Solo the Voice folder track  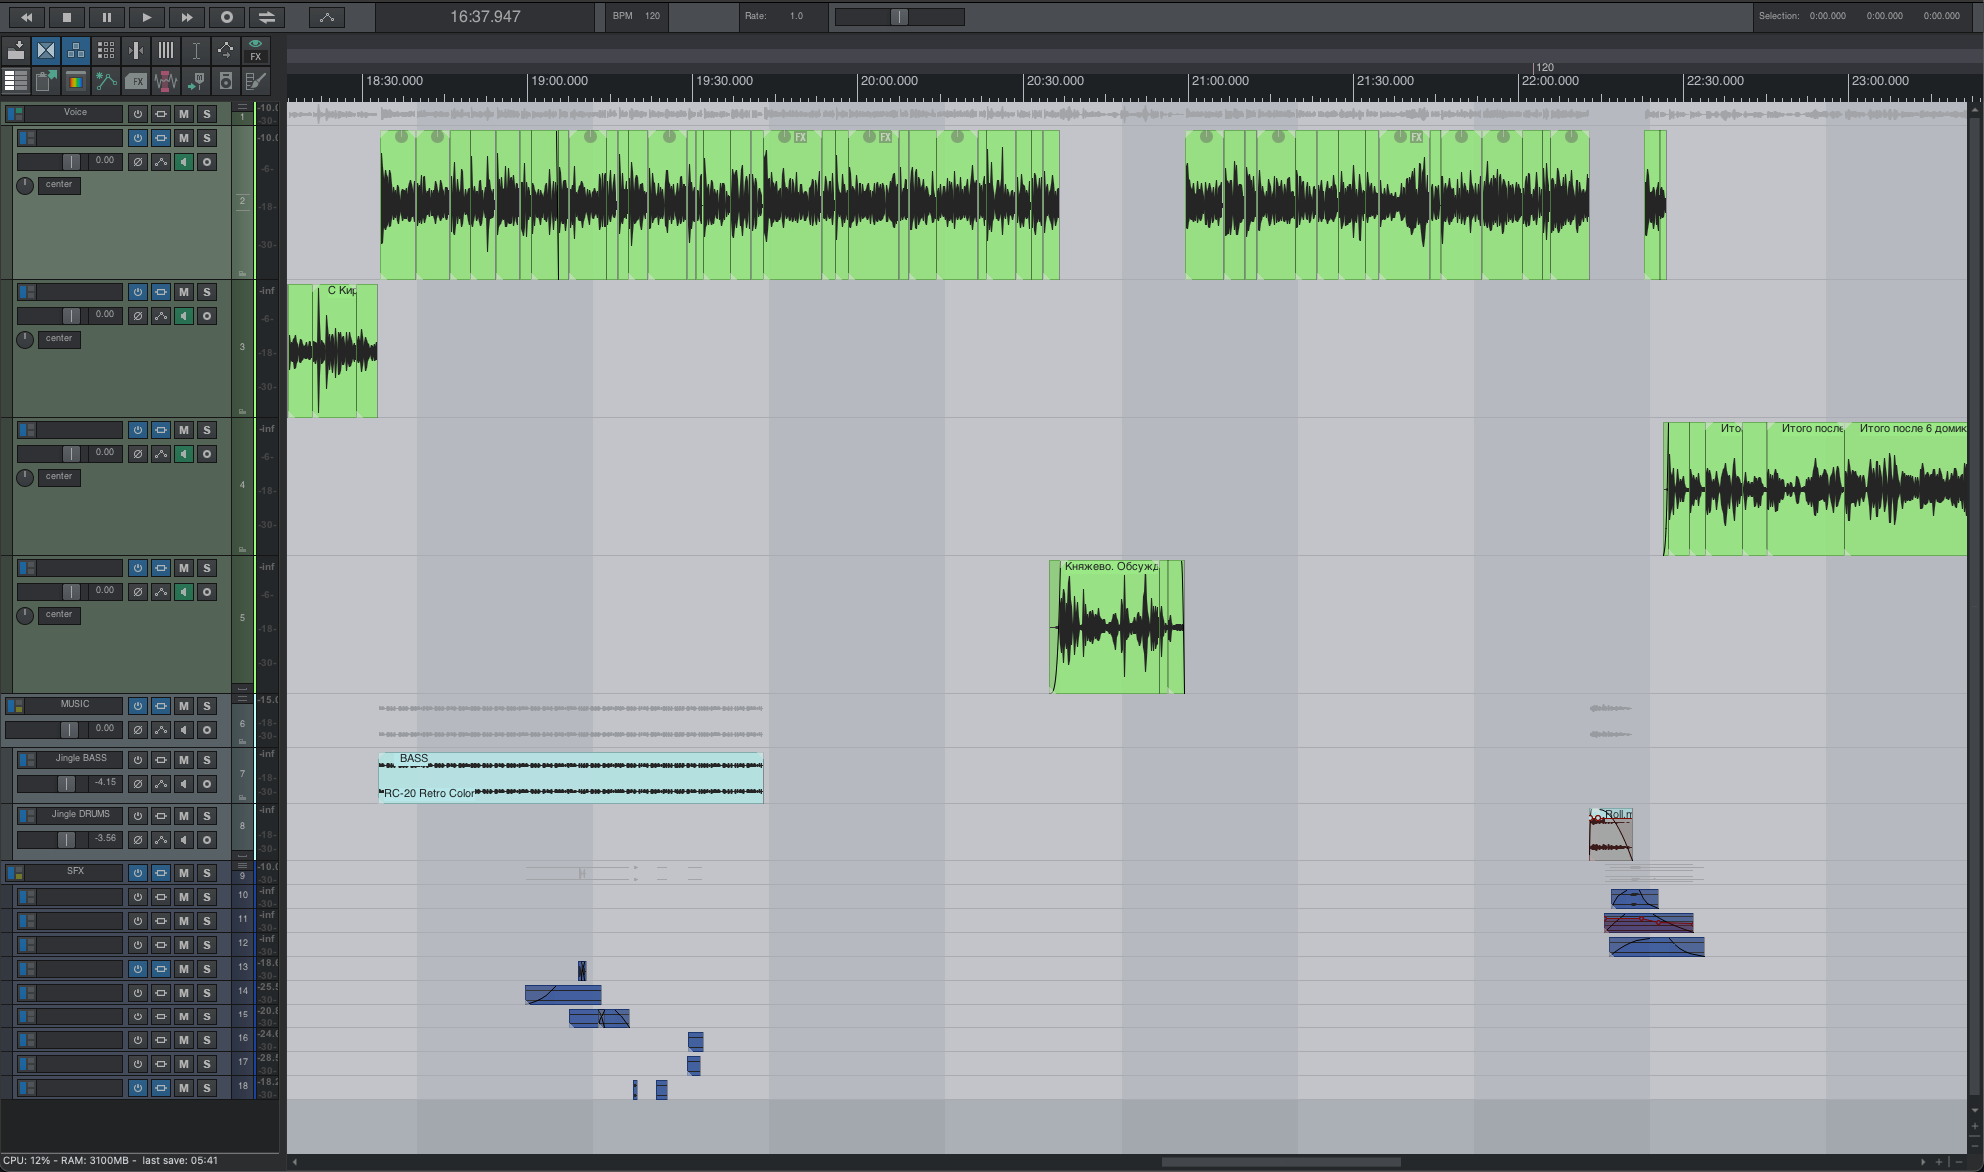point(207,114)
